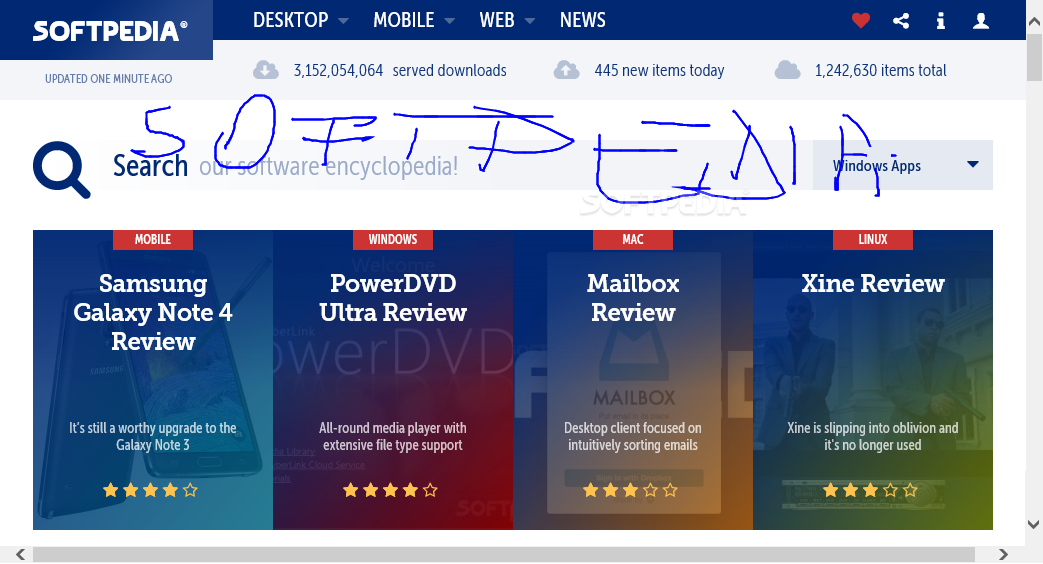The width and height of the screenshot is (1043, 564).
Task: Click the horizontal scrollbar thumb
Action: coord(504,555)
